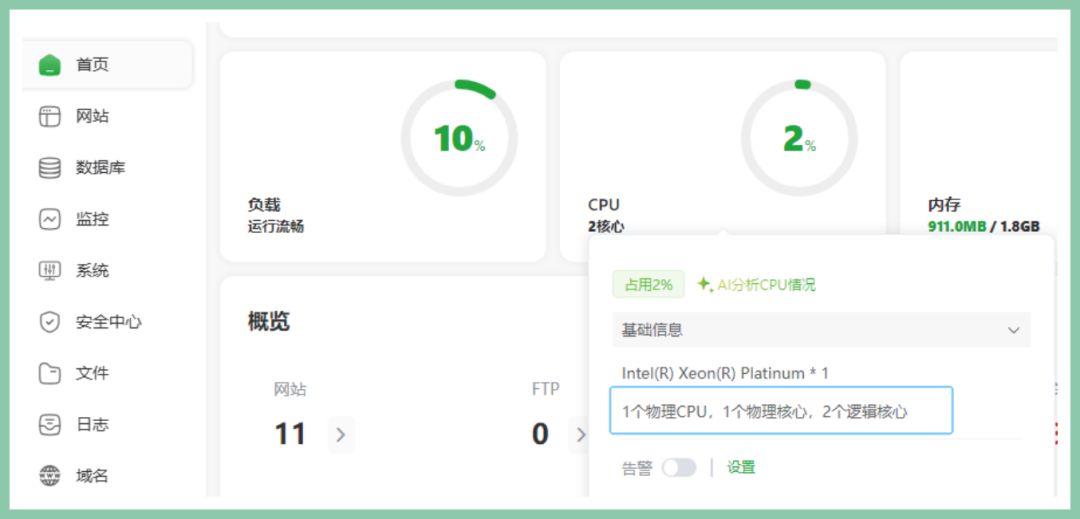Click the website window icon in sidebar
Image resolution: width=1080 pixels, height=519 pixels.
pyautogui.click(x=50, y=116)
